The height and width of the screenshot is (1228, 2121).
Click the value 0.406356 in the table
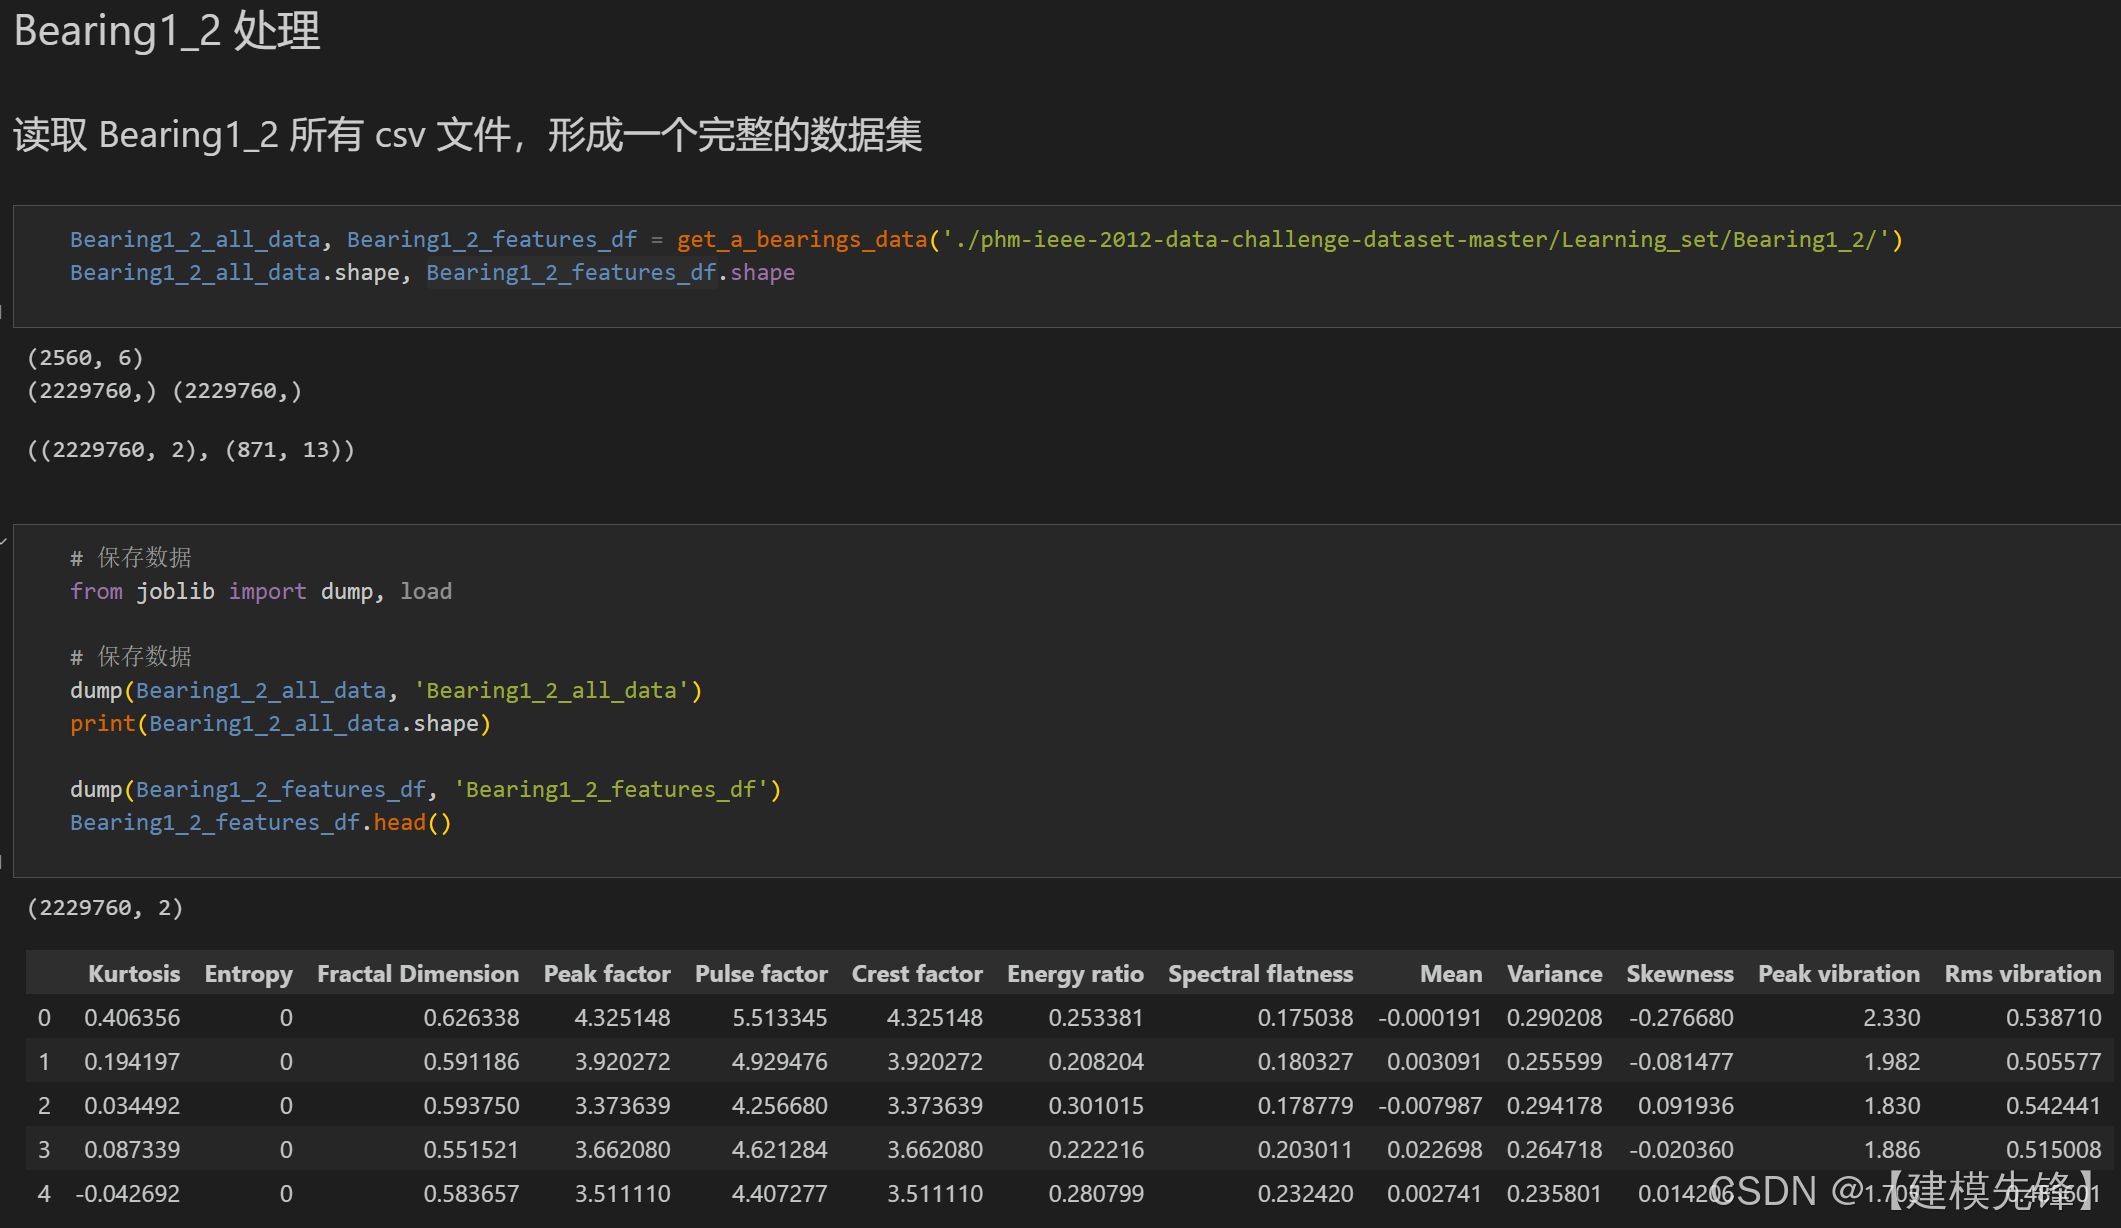point(133,1017)
